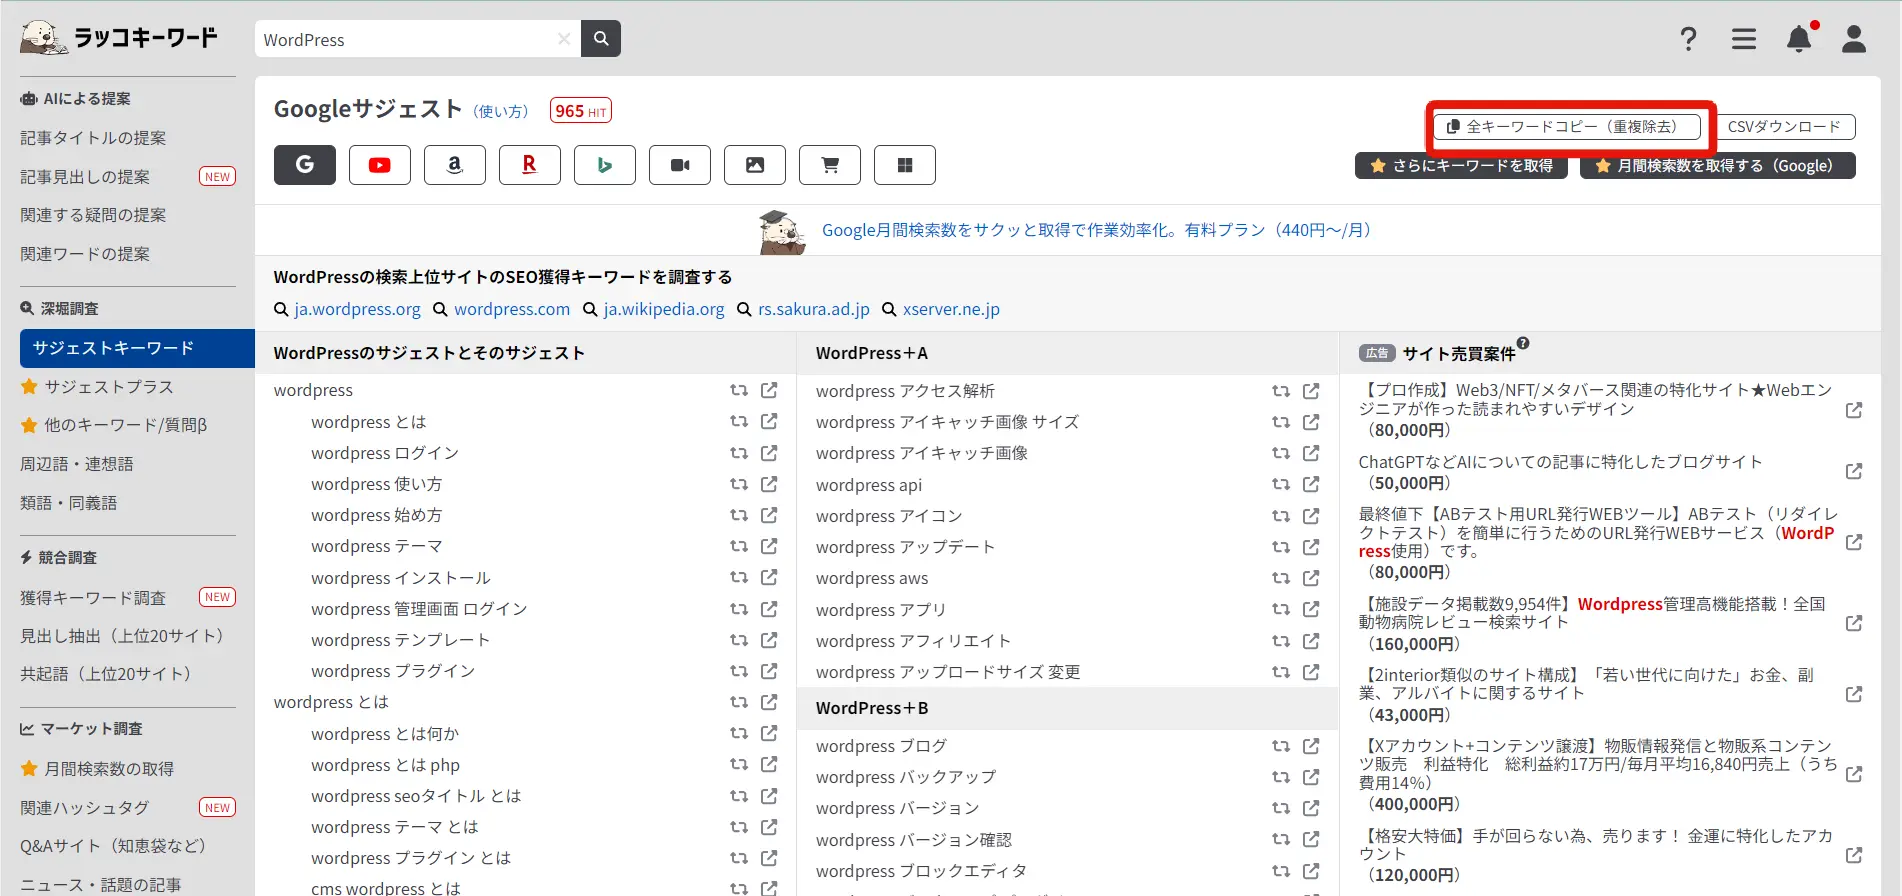Open external link for 'wordpress バックアップ'

click(x=1311, y=777)
